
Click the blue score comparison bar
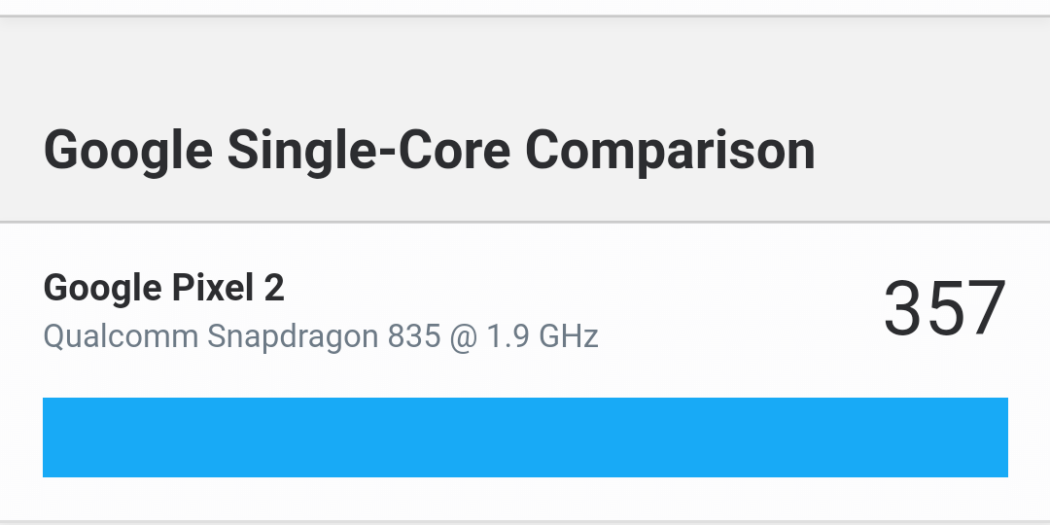coord(525,437)
